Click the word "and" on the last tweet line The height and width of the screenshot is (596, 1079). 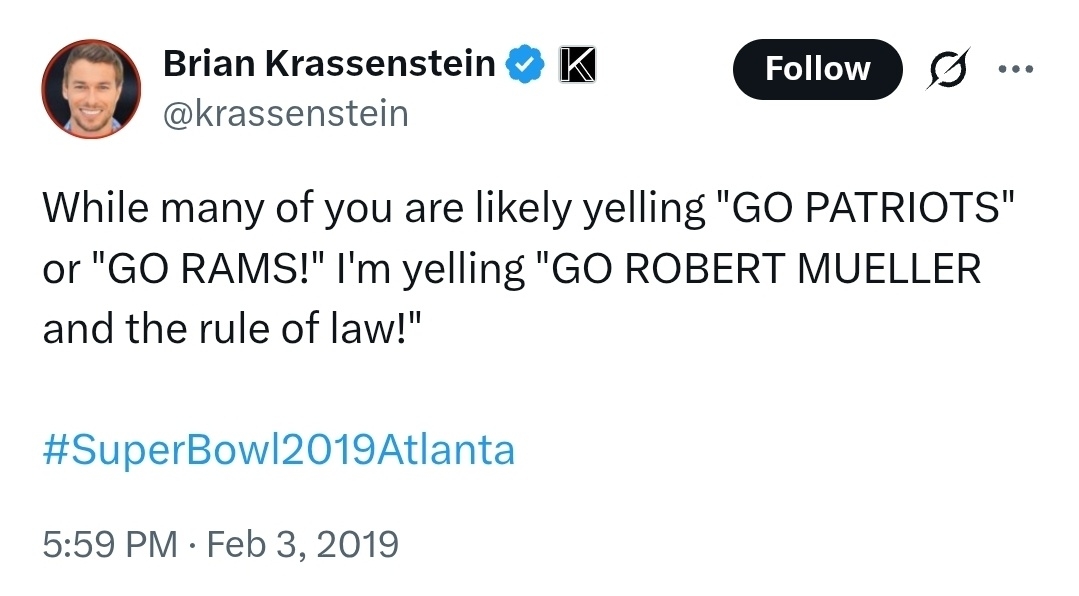tap(75, 329)
